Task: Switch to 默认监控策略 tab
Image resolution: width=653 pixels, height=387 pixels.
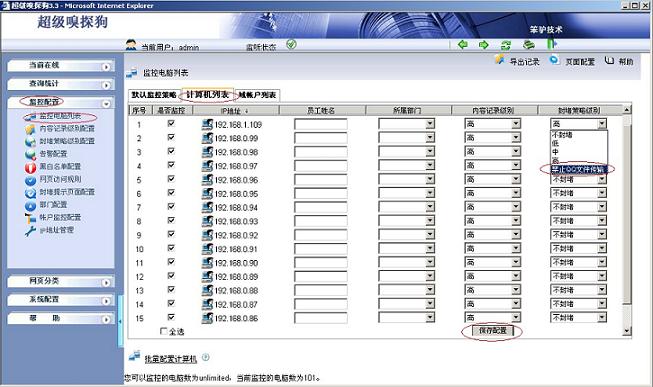Action: pos(154,95)
